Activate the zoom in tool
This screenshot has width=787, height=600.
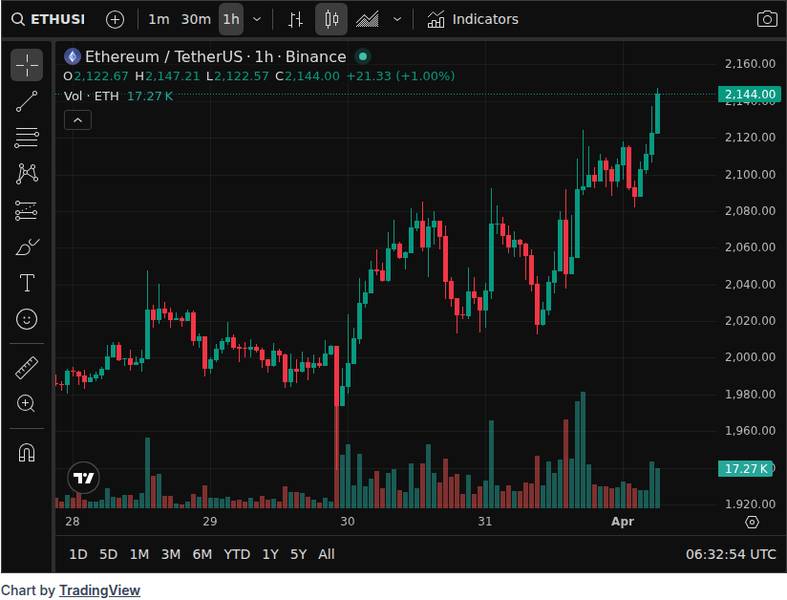pos(27,404)
